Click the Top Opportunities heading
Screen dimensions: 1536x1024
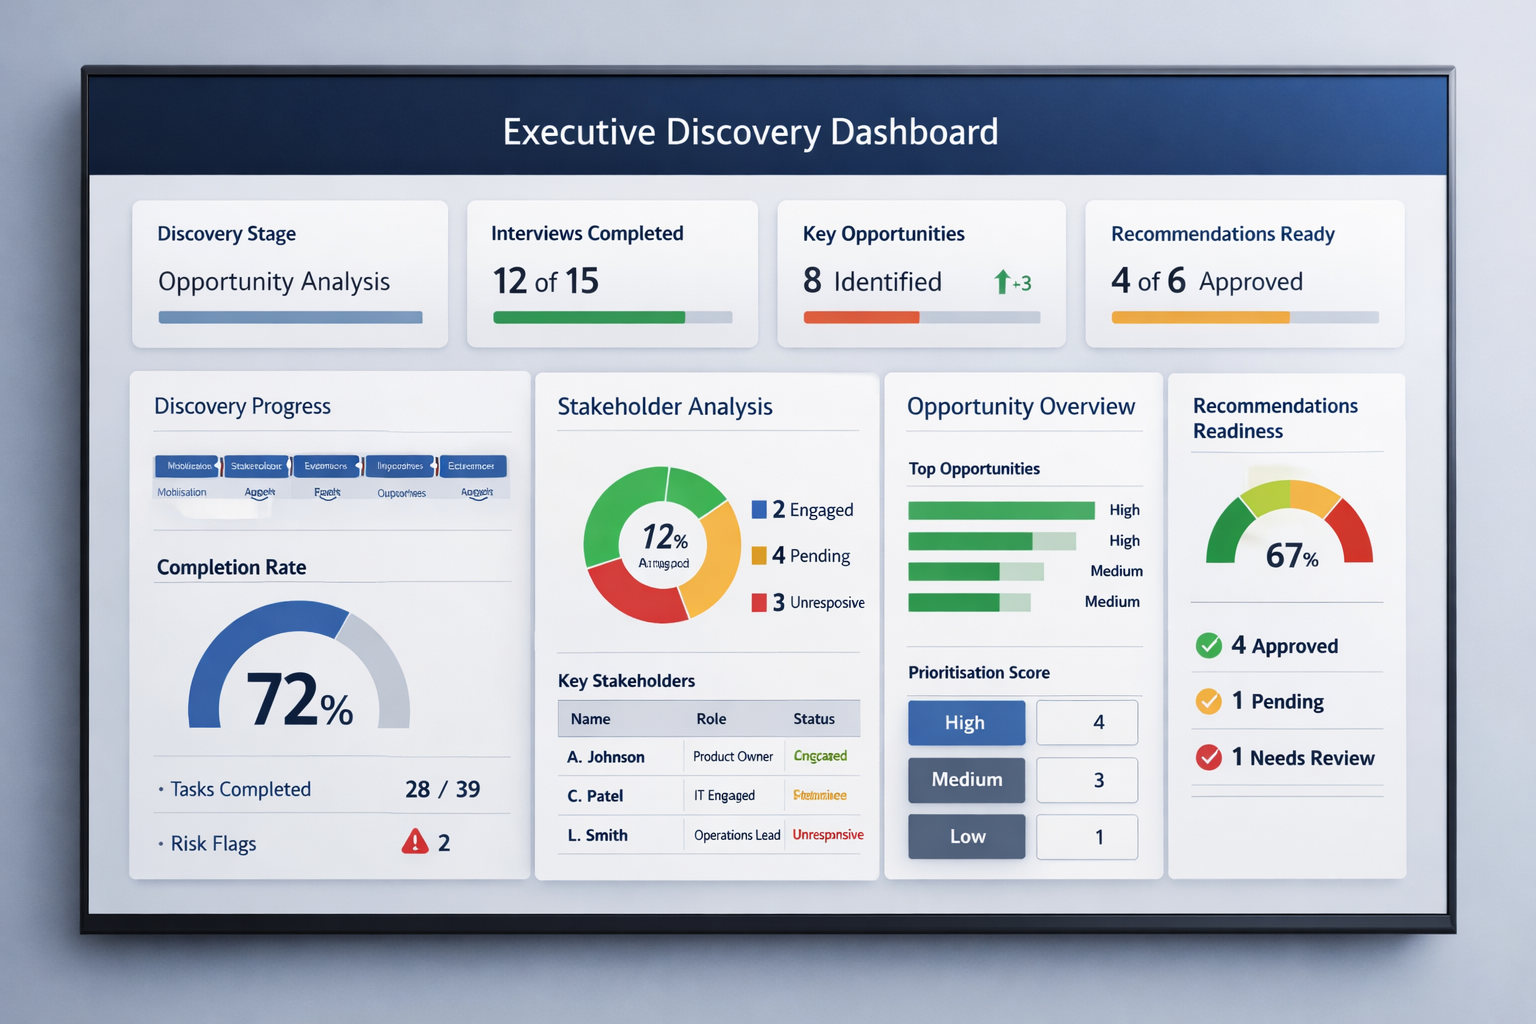[x=974, y=469]
